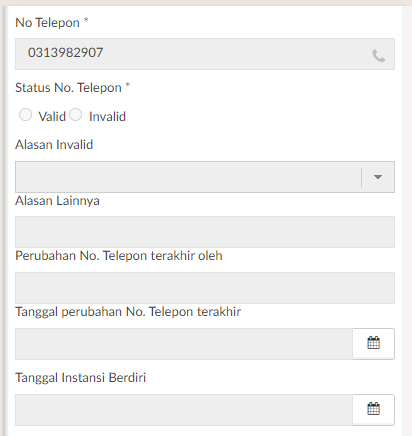
Task: Click the Alasan Invalid label
Action: click(54, 145)
